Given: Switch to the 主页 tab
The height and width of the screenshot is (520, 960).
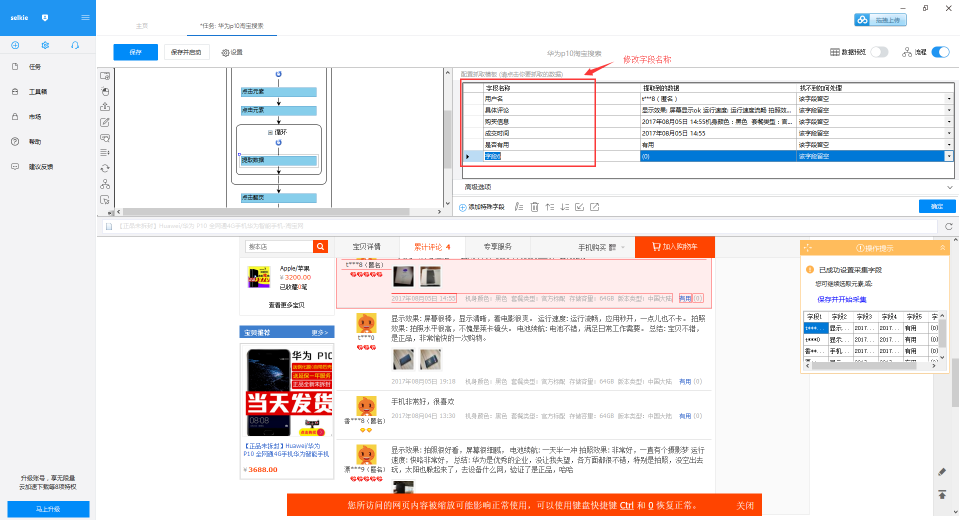Looking at the screenshot, I should coord(142,26).
